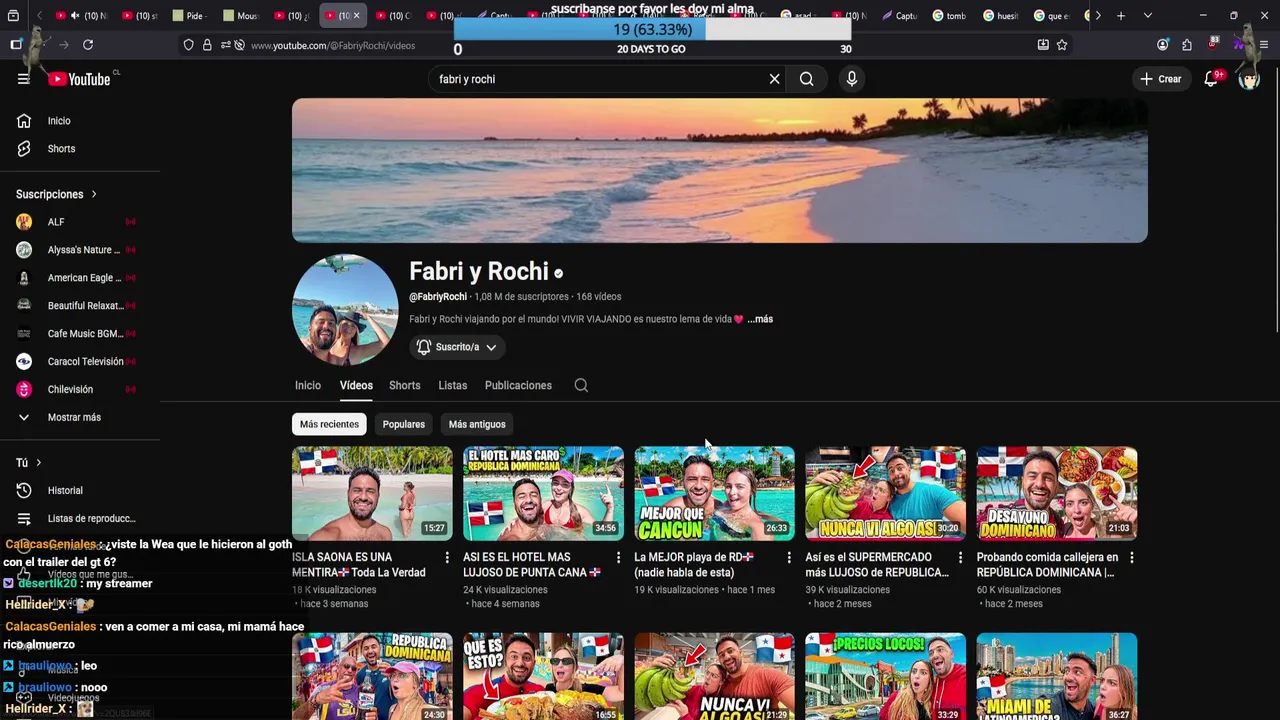Switch to the Listas channel tab
This screenshot has height=720, width=1280.
[452, 385]
